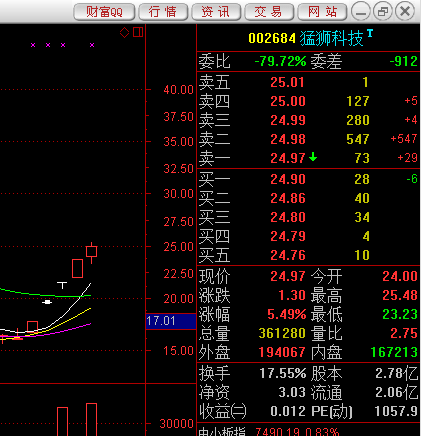Click the cyan T marker beside stock name
421x436 pixels.
(x=370, y=33)
